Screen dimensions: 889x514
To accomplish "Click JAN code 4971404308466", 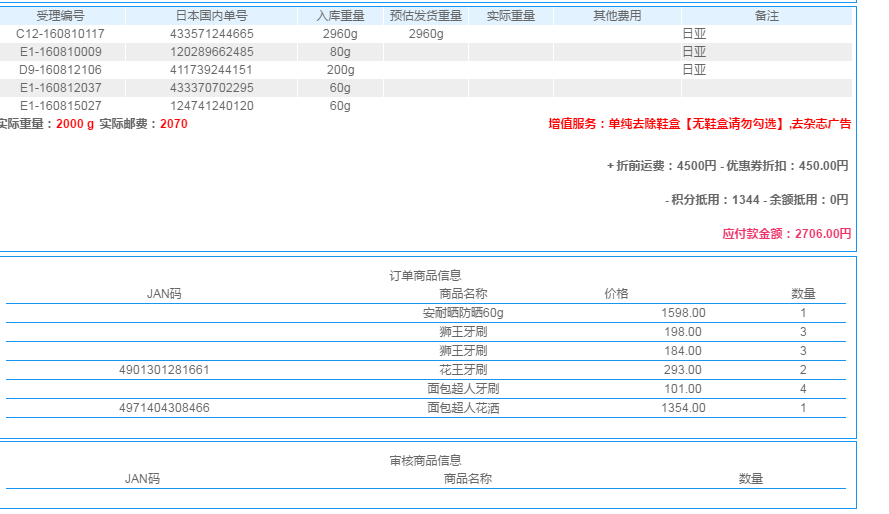I will coord(164,408).
